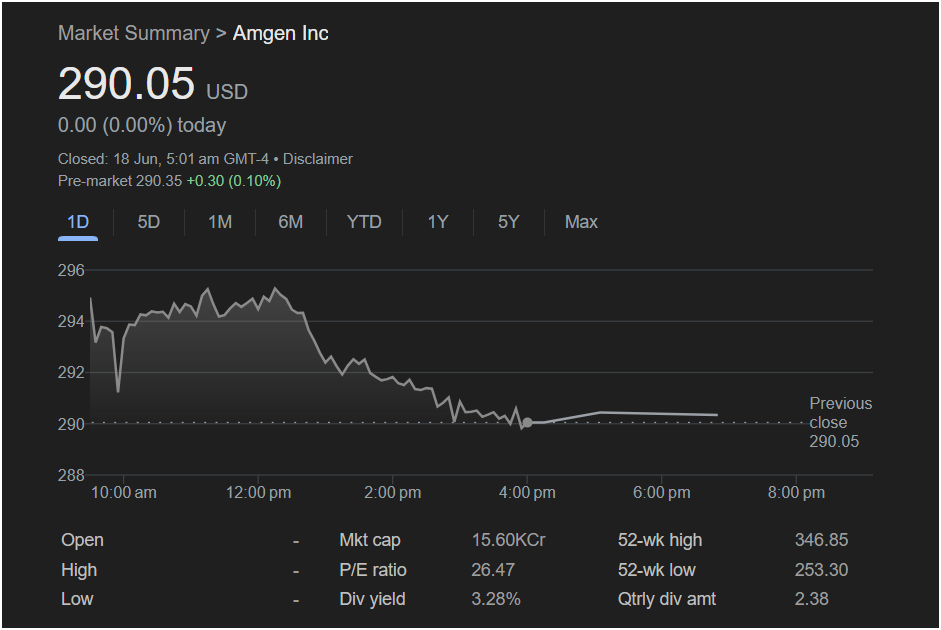The width and height of the screenshot is (941, 630).
Task: Click the 52-wk low label
Action: point(657,570)
